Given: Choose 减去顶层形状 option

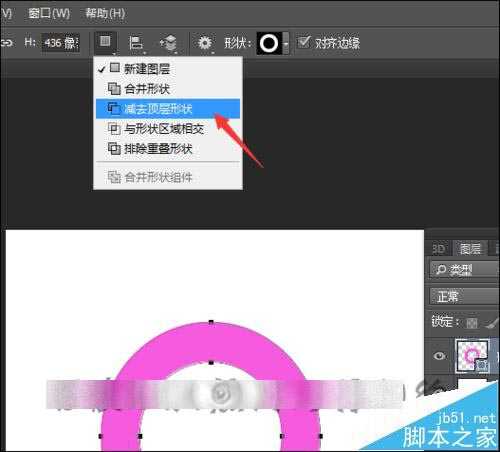Looking at the screenshot, I should (168, 109).
